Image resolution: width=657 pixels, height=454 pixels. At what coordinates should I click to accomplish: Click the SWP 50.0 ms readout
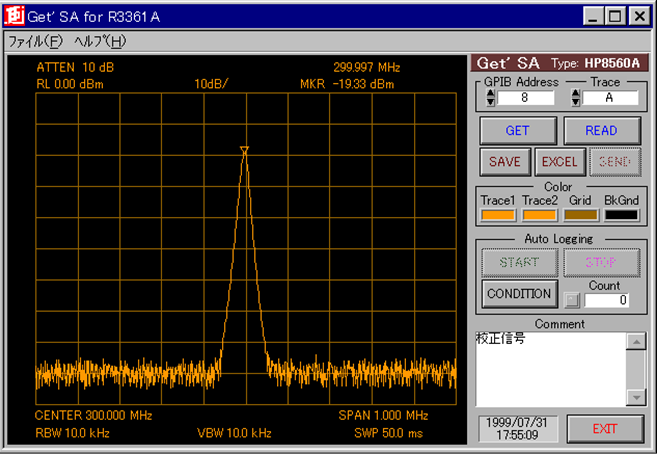[x=388, y=433]
